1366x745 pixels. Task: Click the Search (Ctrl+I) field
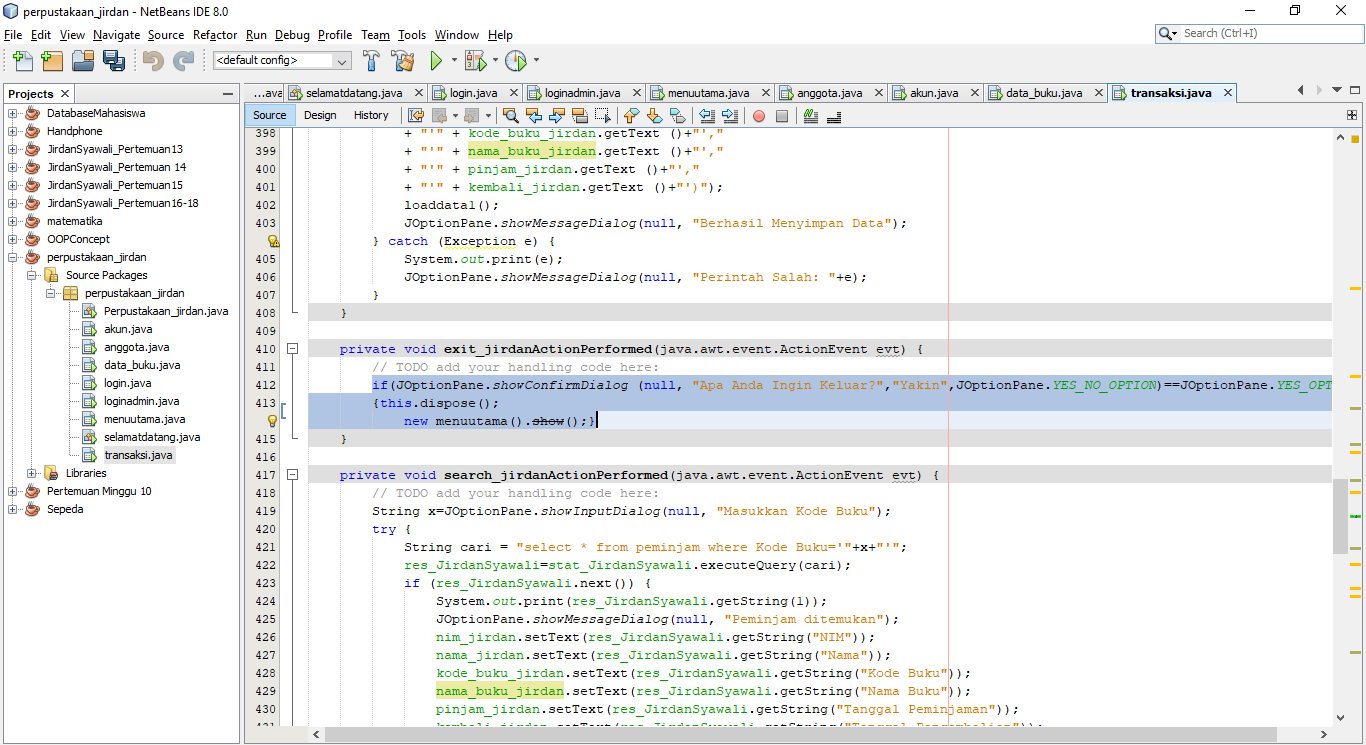click(1258, 33)
